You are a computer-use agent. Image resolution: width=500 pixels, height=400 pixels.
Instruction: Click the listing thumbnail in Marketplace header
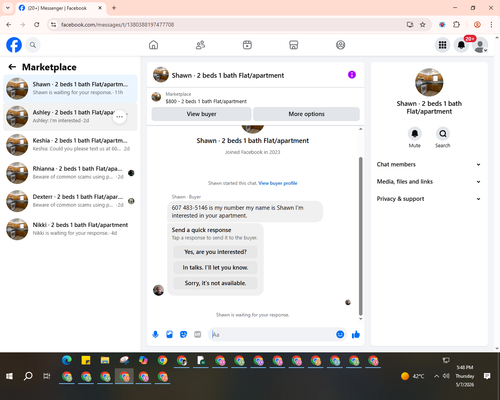coord(156,97)
